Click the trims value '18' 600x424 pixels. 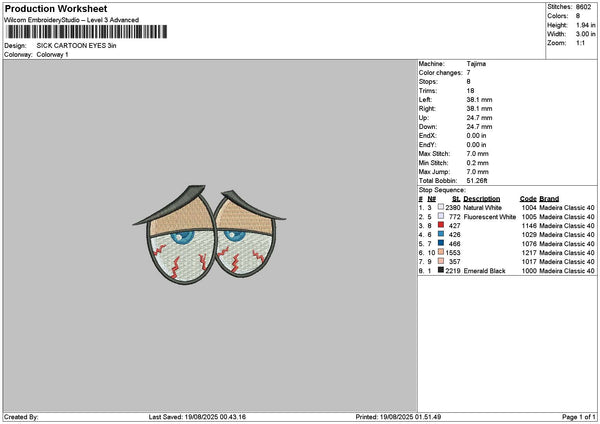coord(470,91)
